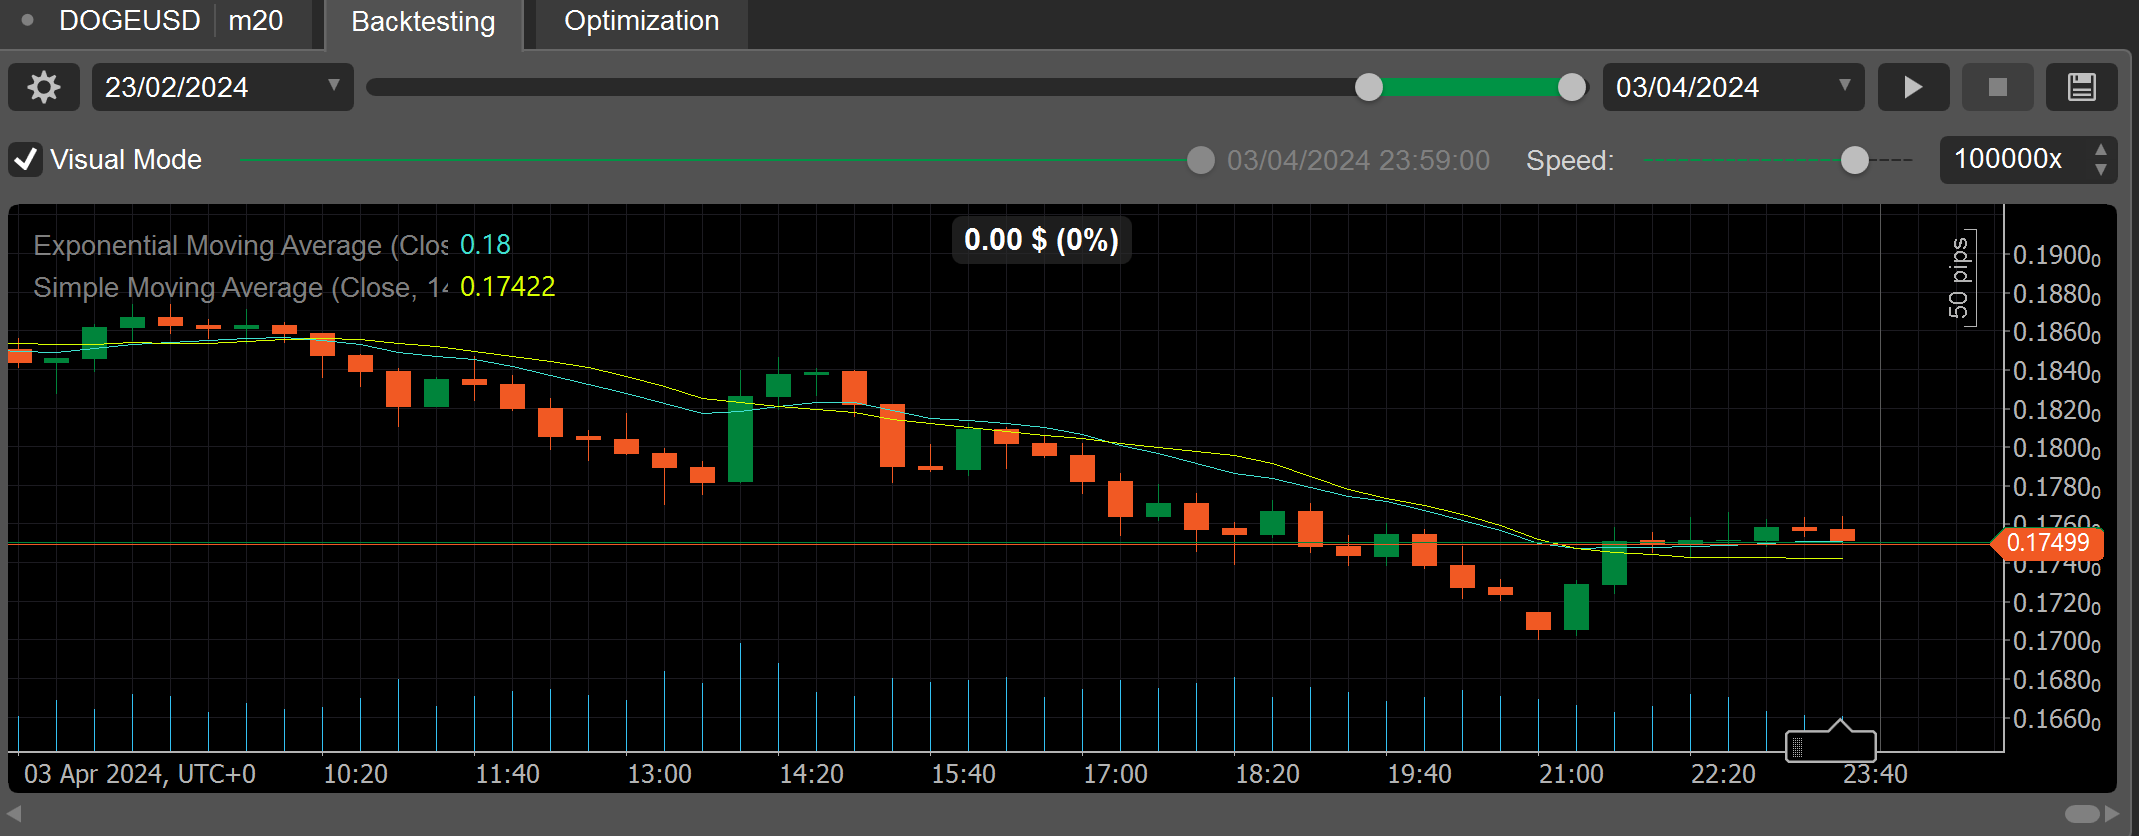Stop the backtest with stop button
2139x836 pixels.
point(1997,88)
